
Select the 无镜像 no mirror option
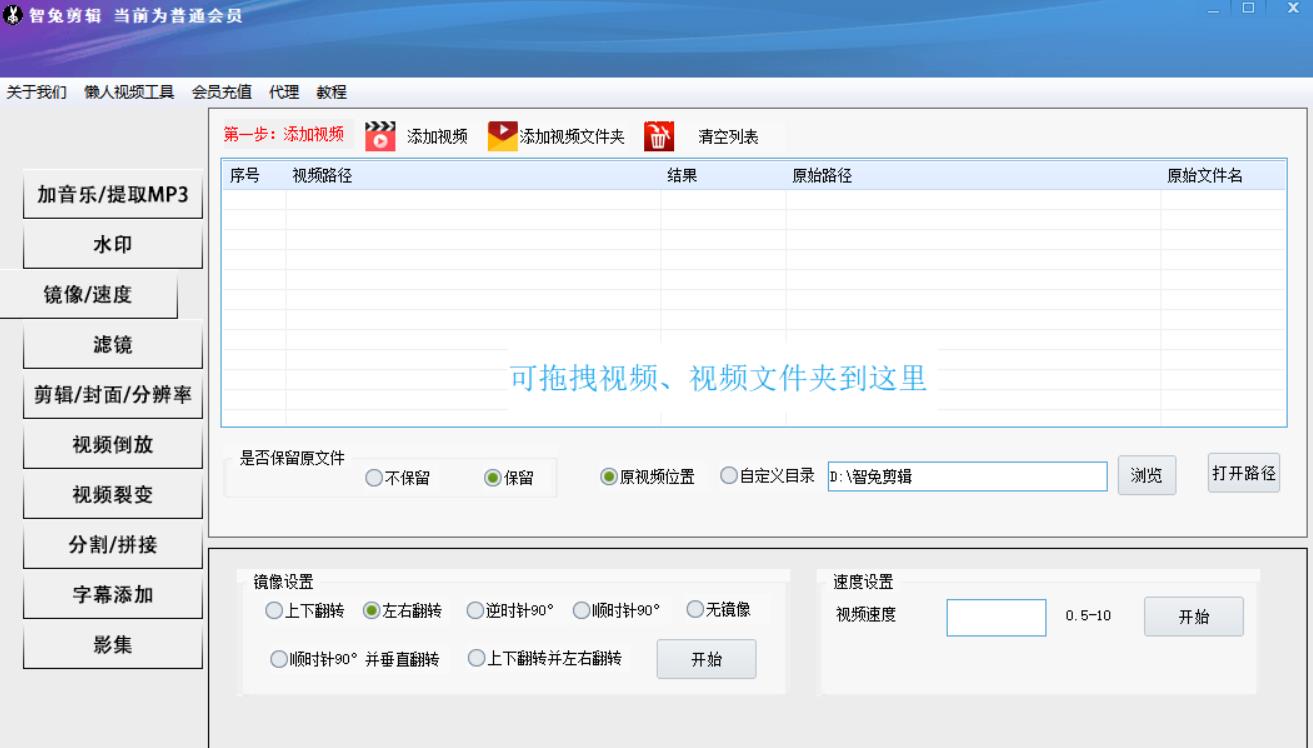695,609
